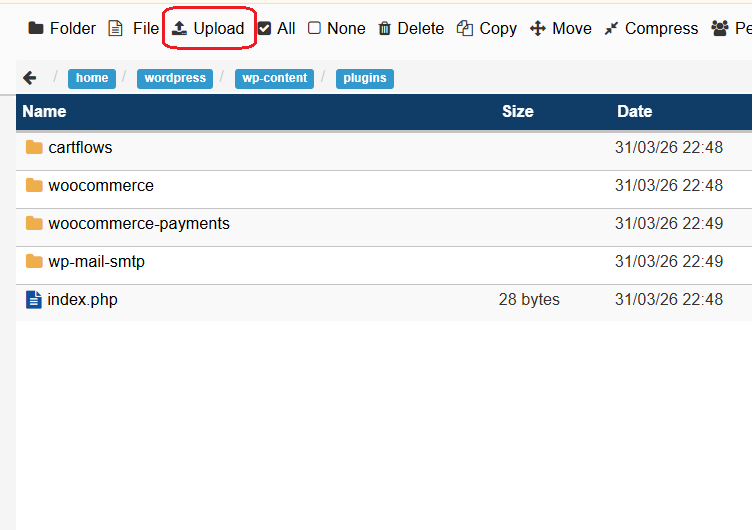Navigate to wp-content breadcrumb

tap(274, 78)
